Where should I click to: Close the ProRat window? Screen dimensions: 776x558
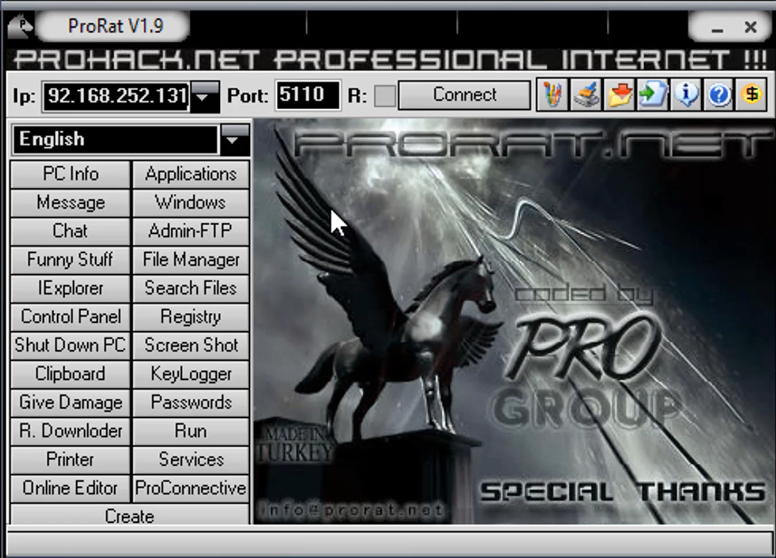click(x=751, y=27)
